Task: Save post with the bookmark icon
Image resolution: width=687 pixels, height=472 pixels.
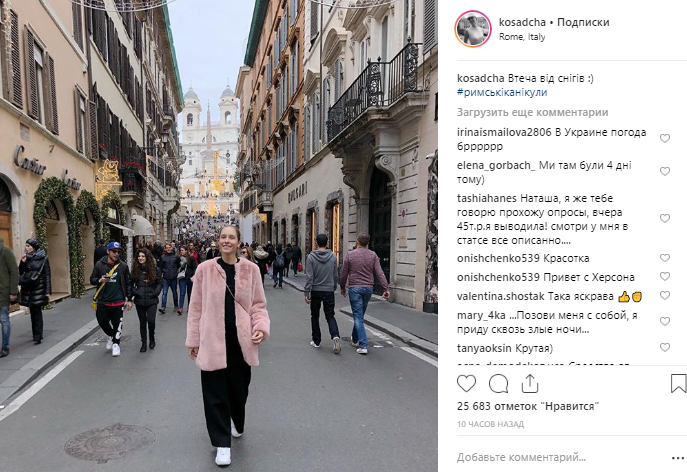Action: (x=678, y=383)
